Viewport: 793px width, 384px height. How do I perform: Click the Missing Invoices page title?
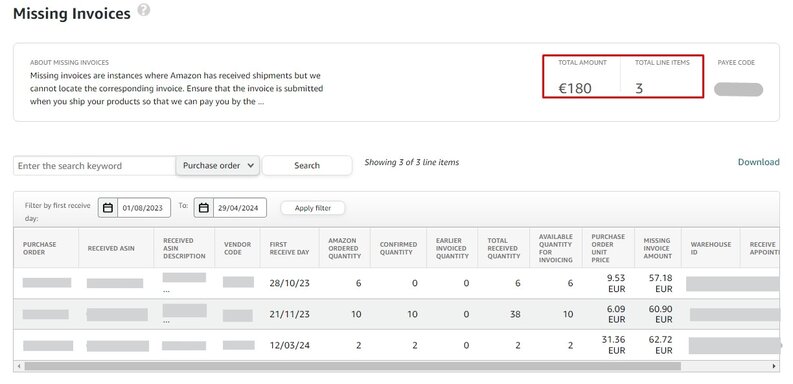(71, 14)
